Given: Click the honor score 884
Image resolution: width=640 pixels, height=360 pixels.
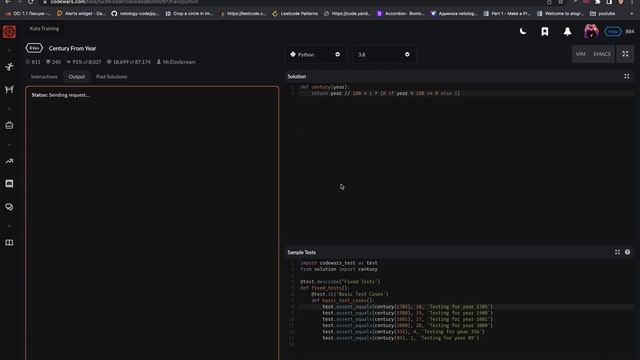Looking at the screenshot, I should pyautogui.click(x=630, y=31).
